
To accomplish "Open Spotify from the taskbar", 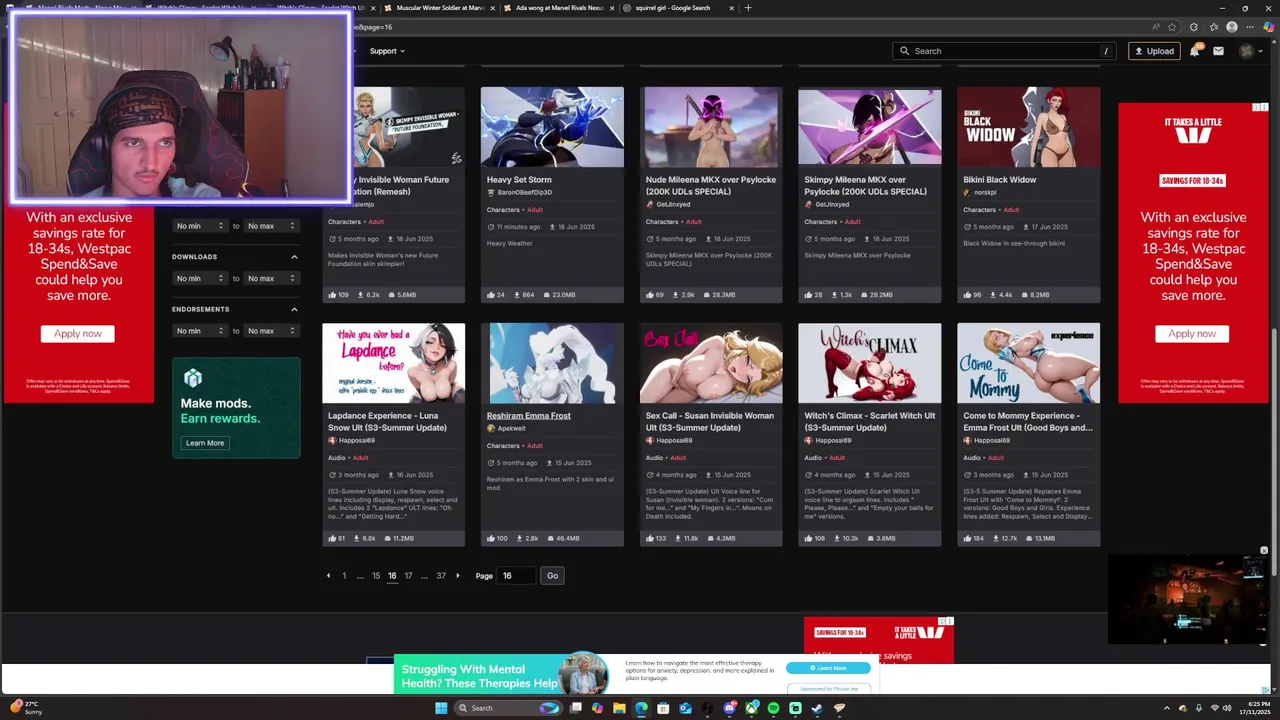I will 773,708.
